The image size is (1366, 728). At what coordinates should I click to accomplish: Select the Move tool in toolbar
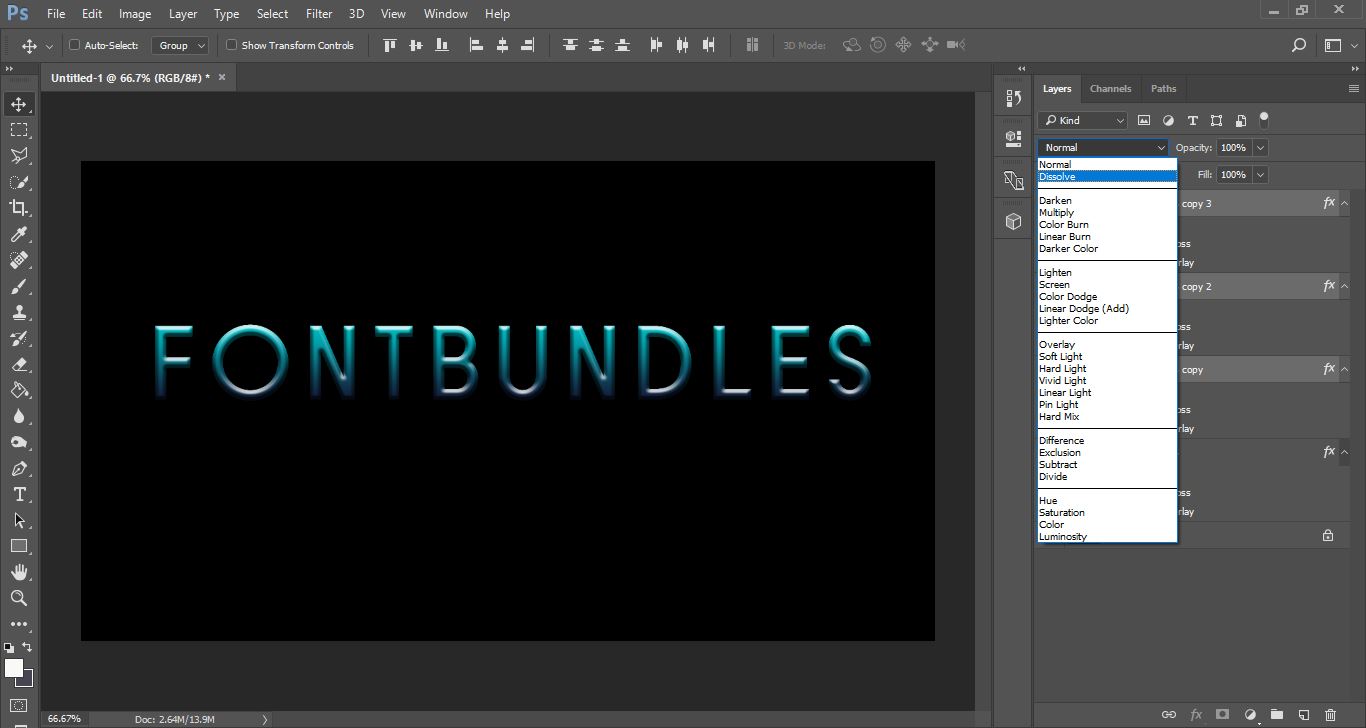pos(19,104)
